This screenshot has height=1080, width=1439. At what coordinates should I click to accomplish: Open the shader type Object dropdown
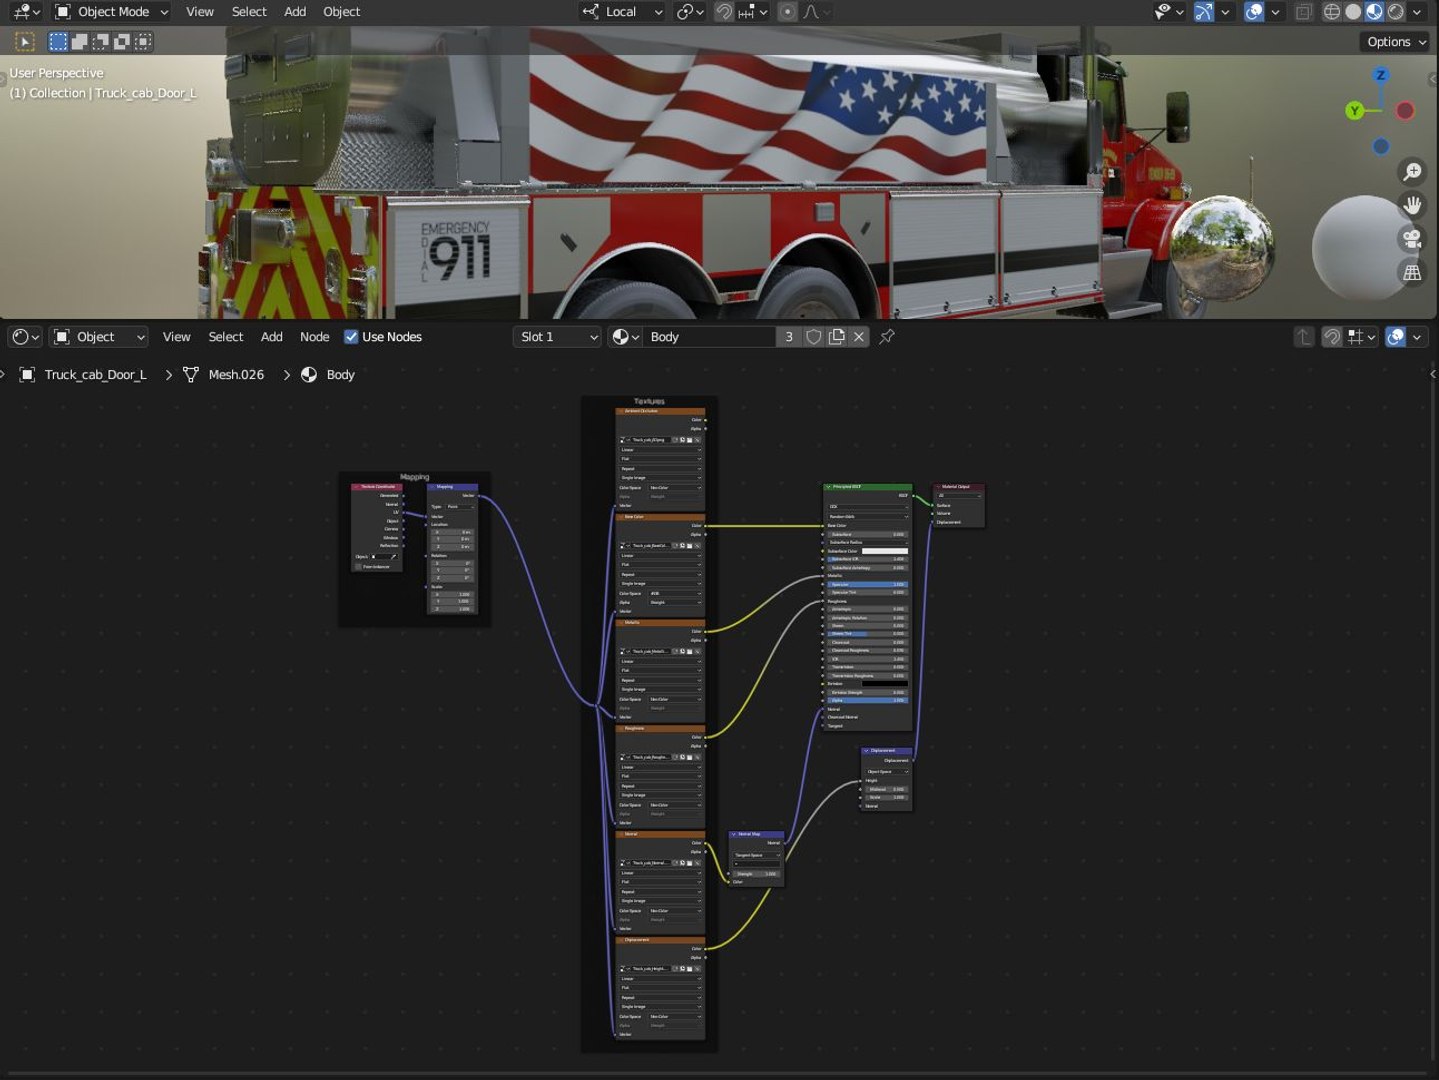[x=98, y=337]
